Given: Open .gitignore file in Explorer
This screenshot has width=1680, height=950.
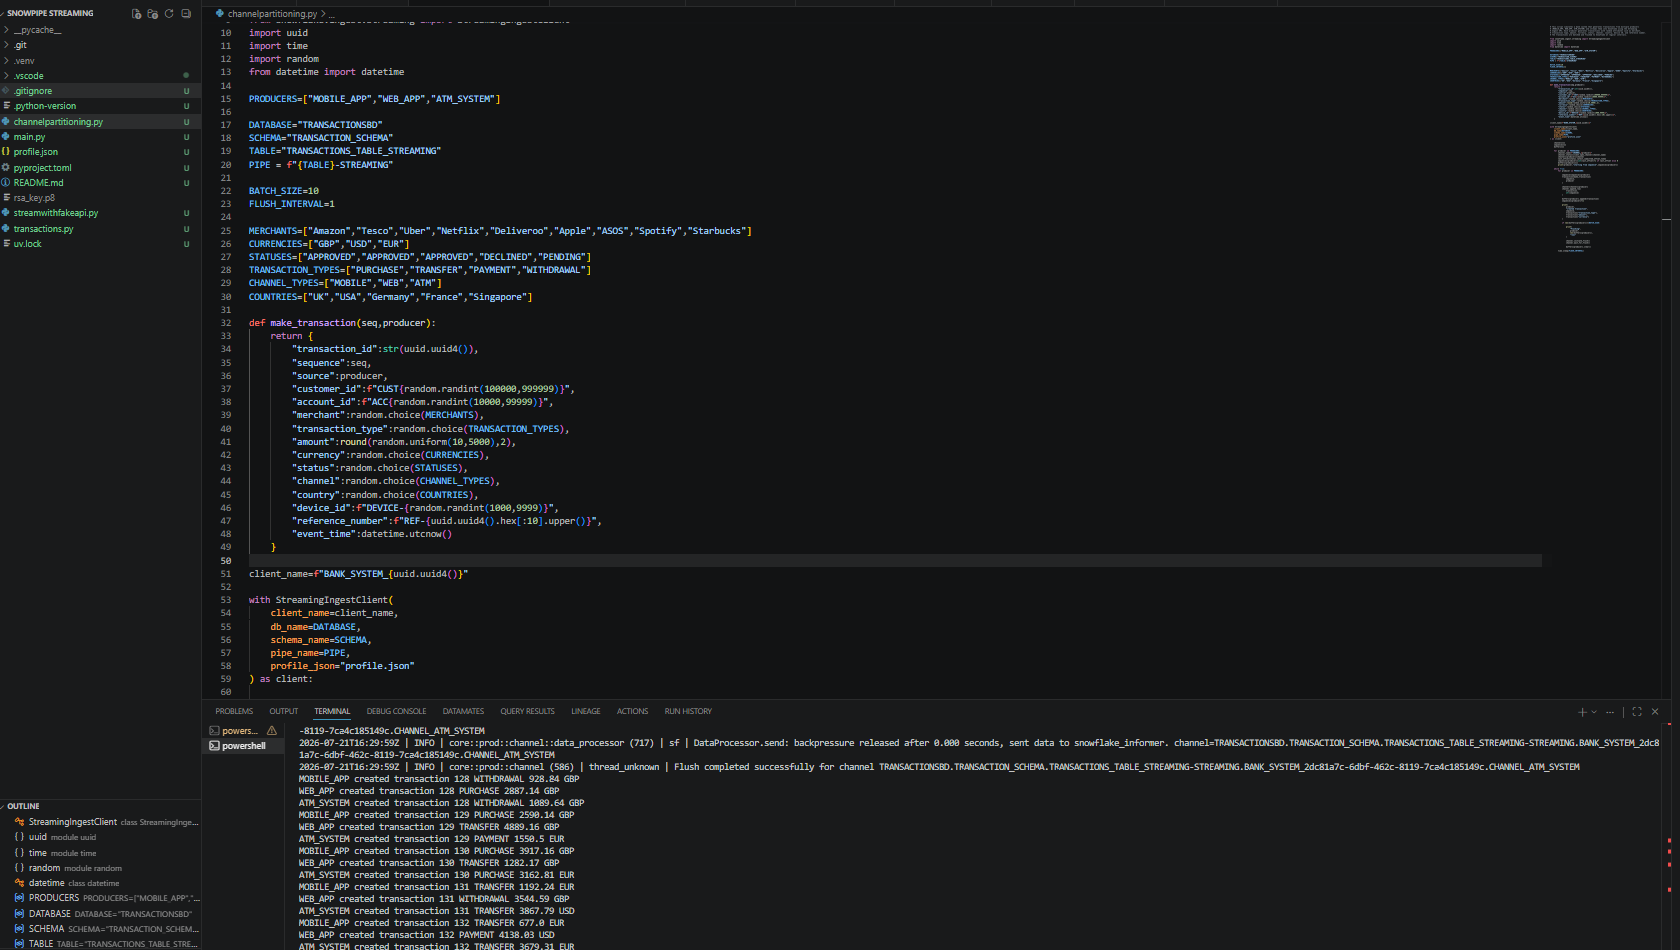Looking at the screenshot, I should click(x=100, y=91).
